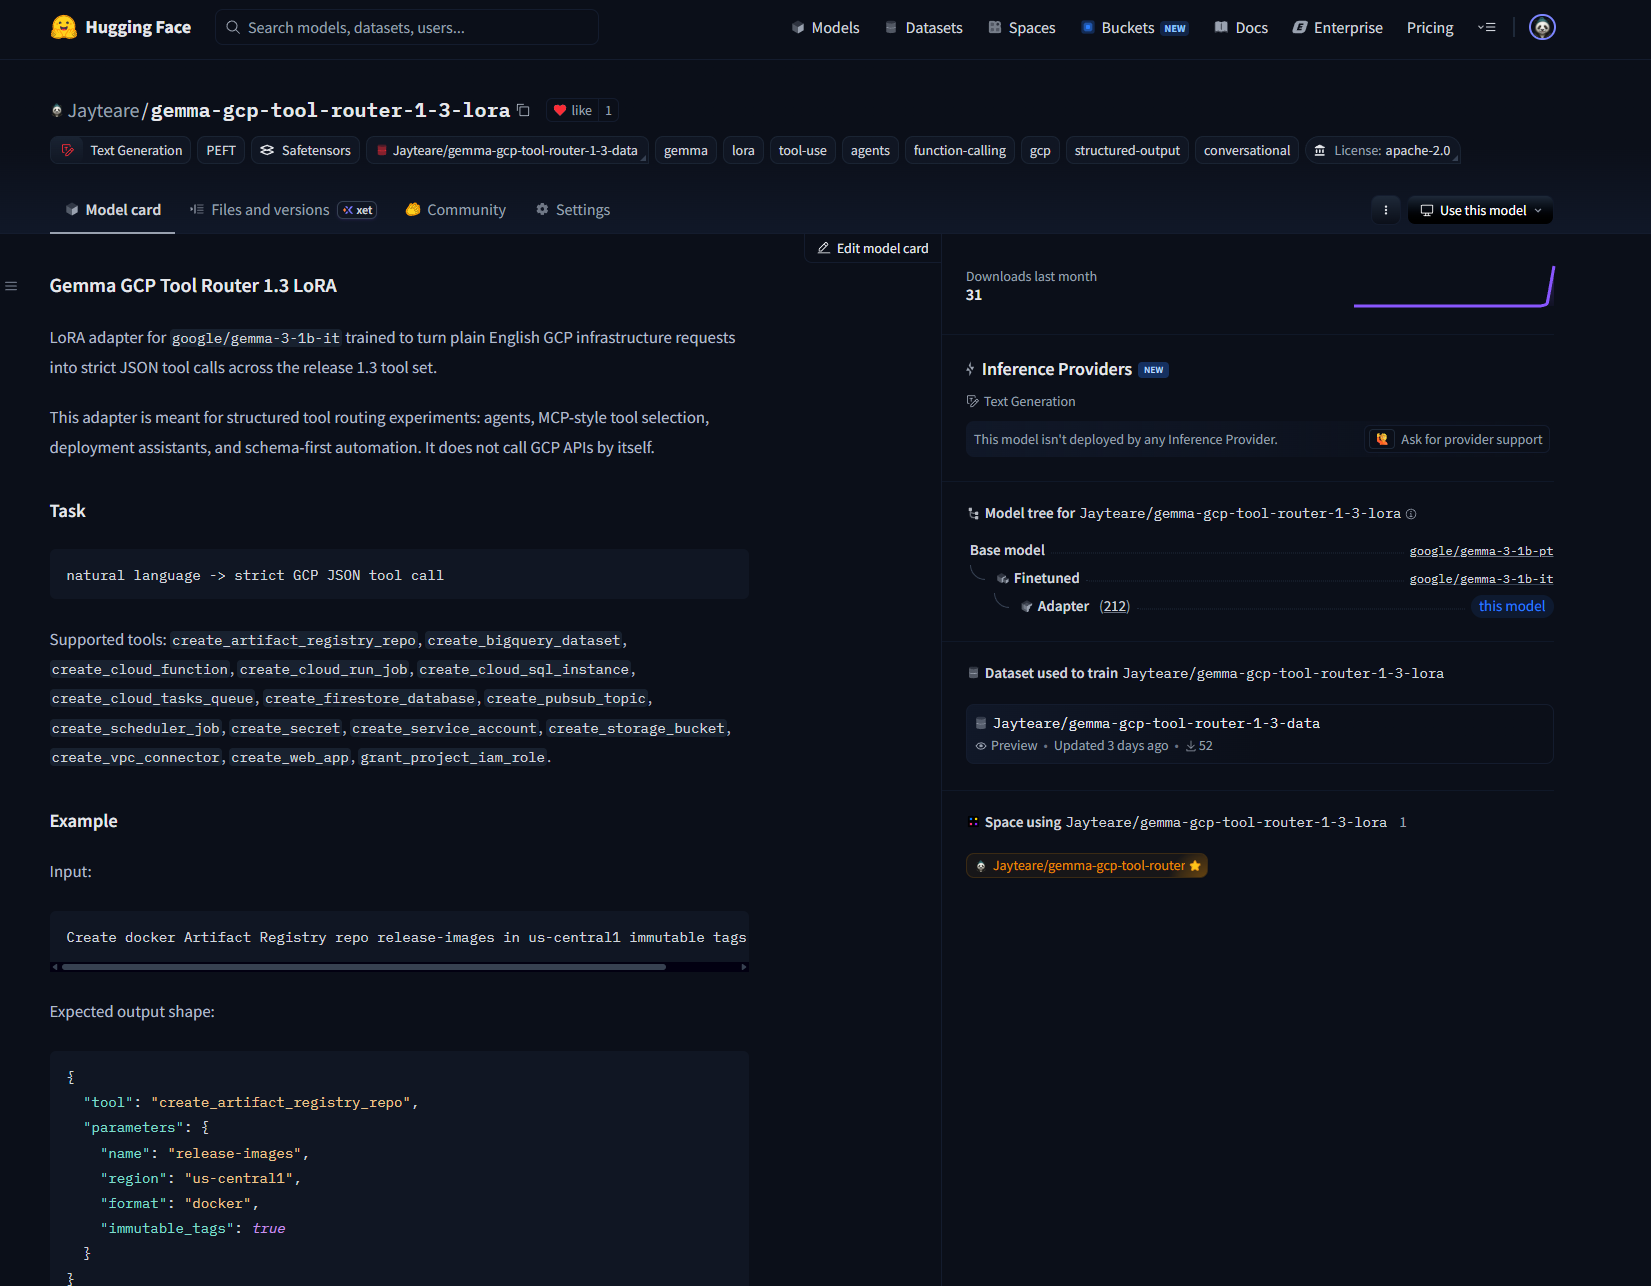Click the model name in the page title
Viewport: 1651px width, 1286px height.
(x=330, y=110)
